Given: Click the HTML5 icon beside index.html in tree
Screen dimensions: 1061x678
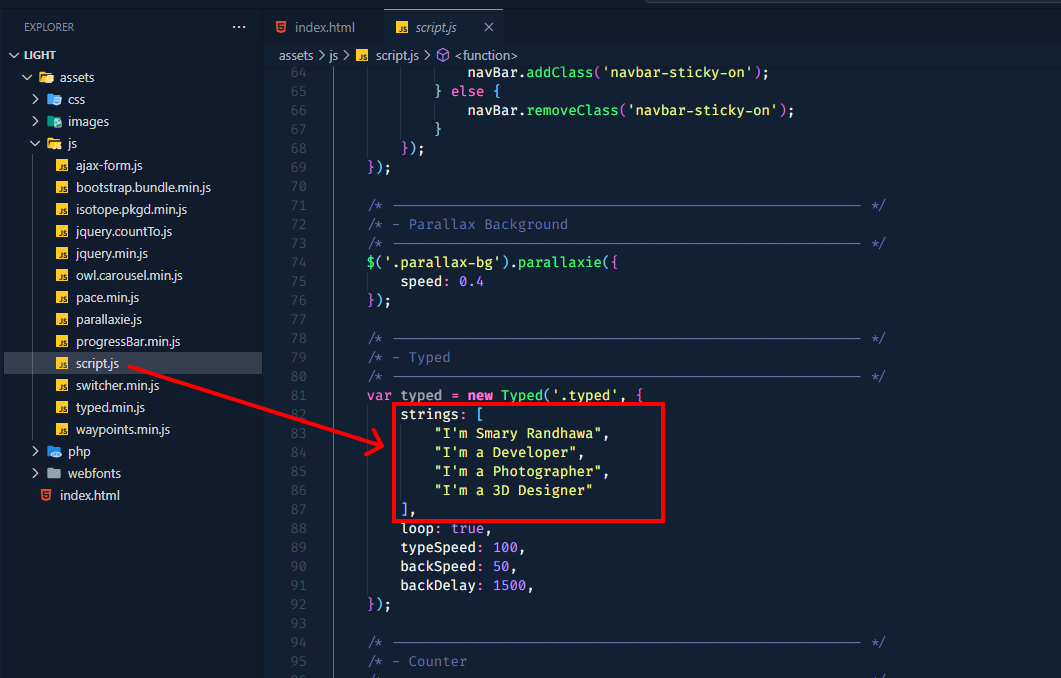Looking at the screenshot, I should point(46,495).
